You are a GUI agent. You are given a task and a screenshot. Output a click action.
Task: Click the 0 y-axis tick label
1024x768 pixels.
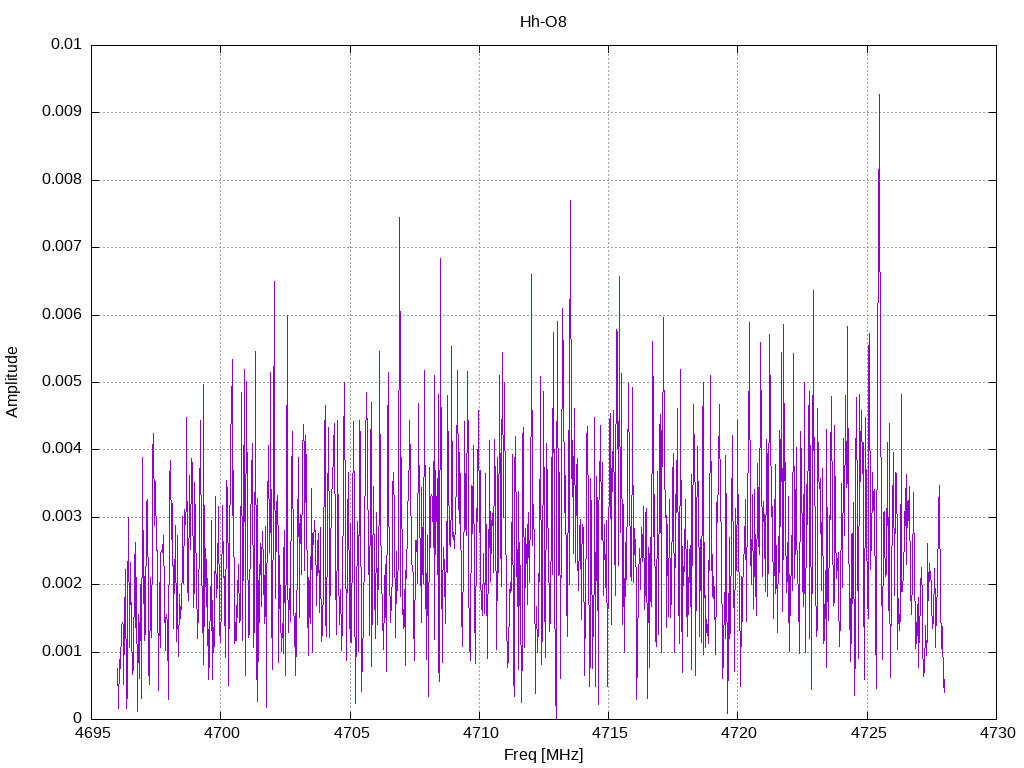tap(77, 719)
